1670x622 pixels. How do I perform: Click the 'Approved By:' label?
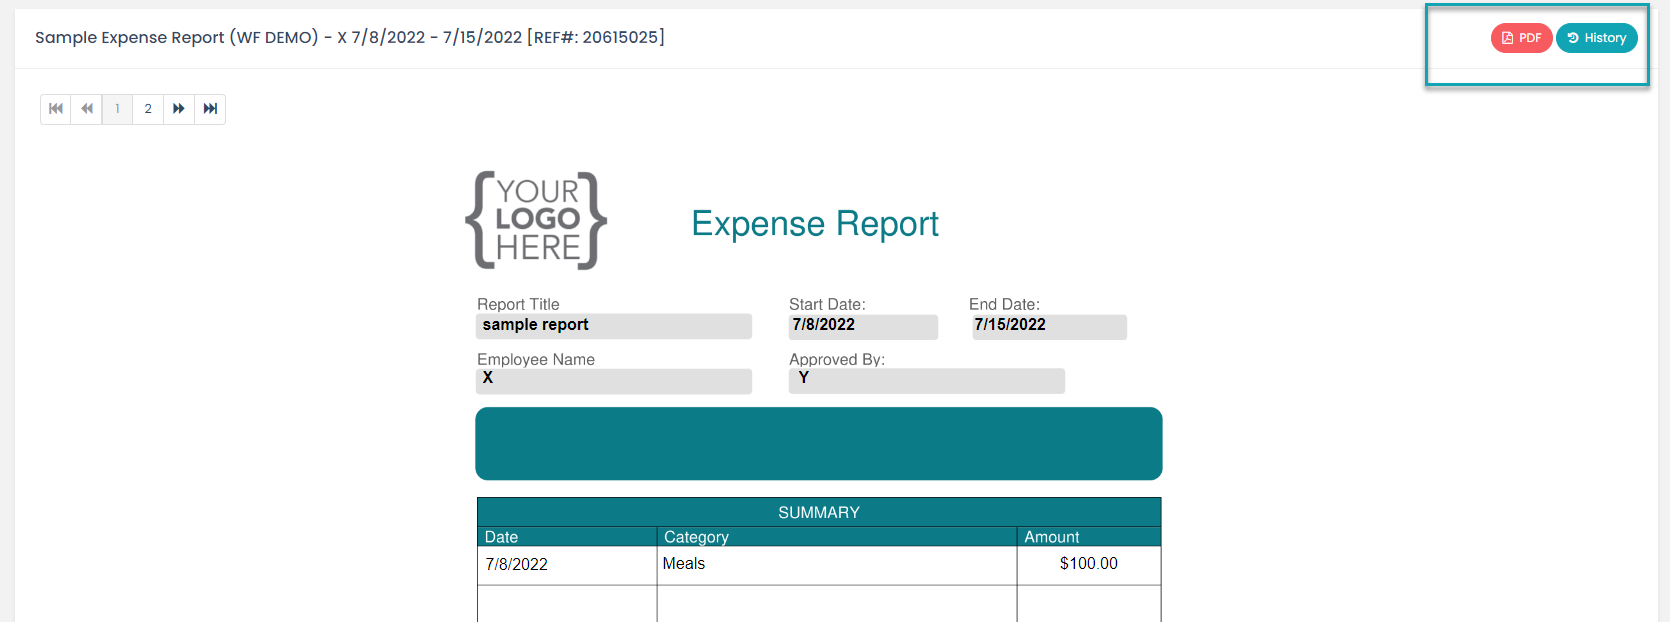(x=837, y=359)
